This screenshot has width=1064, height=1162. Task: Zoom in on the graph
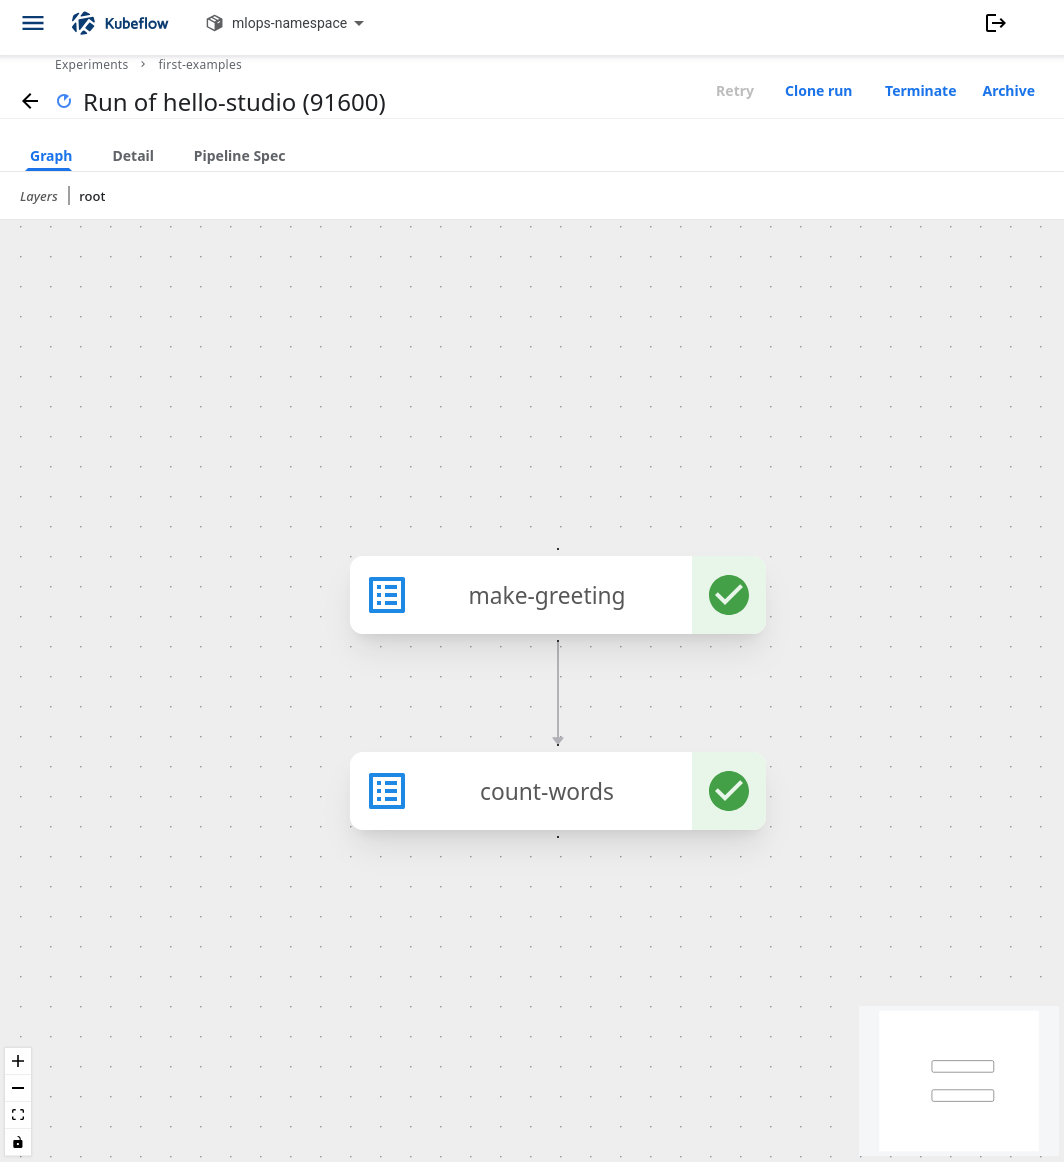tap(18, 1061)
